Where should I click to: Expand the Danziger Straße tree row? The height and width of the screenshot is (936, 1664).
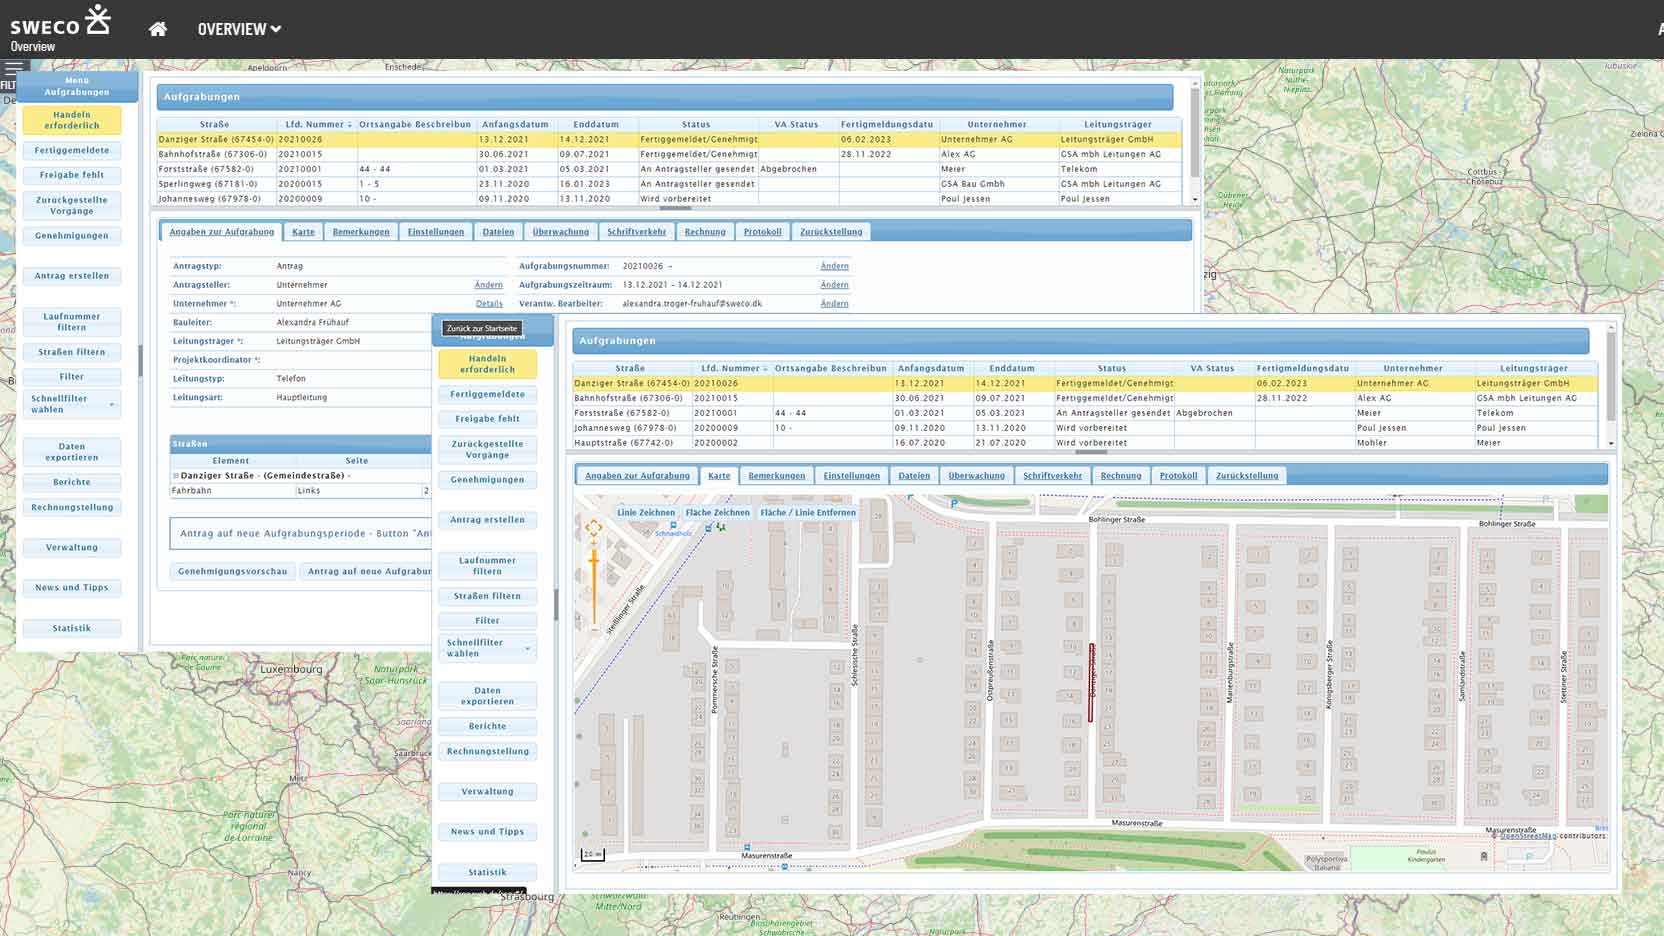pyautogui.click(x=176, y=476)
